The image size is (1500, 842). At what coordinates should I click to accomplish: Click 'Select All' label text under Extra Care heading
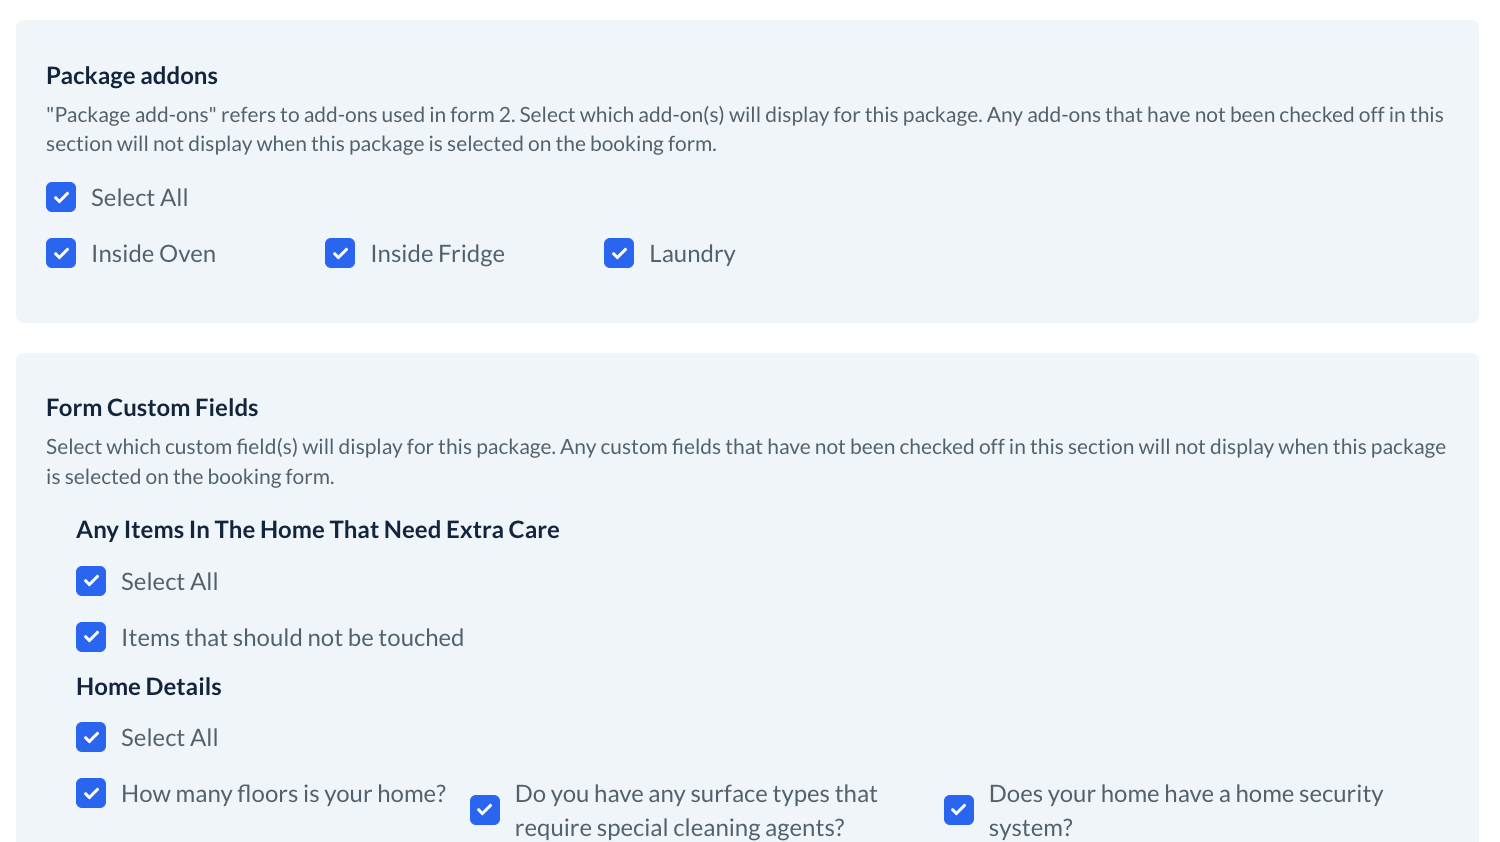pyautogui.click(x=169, y=582)
